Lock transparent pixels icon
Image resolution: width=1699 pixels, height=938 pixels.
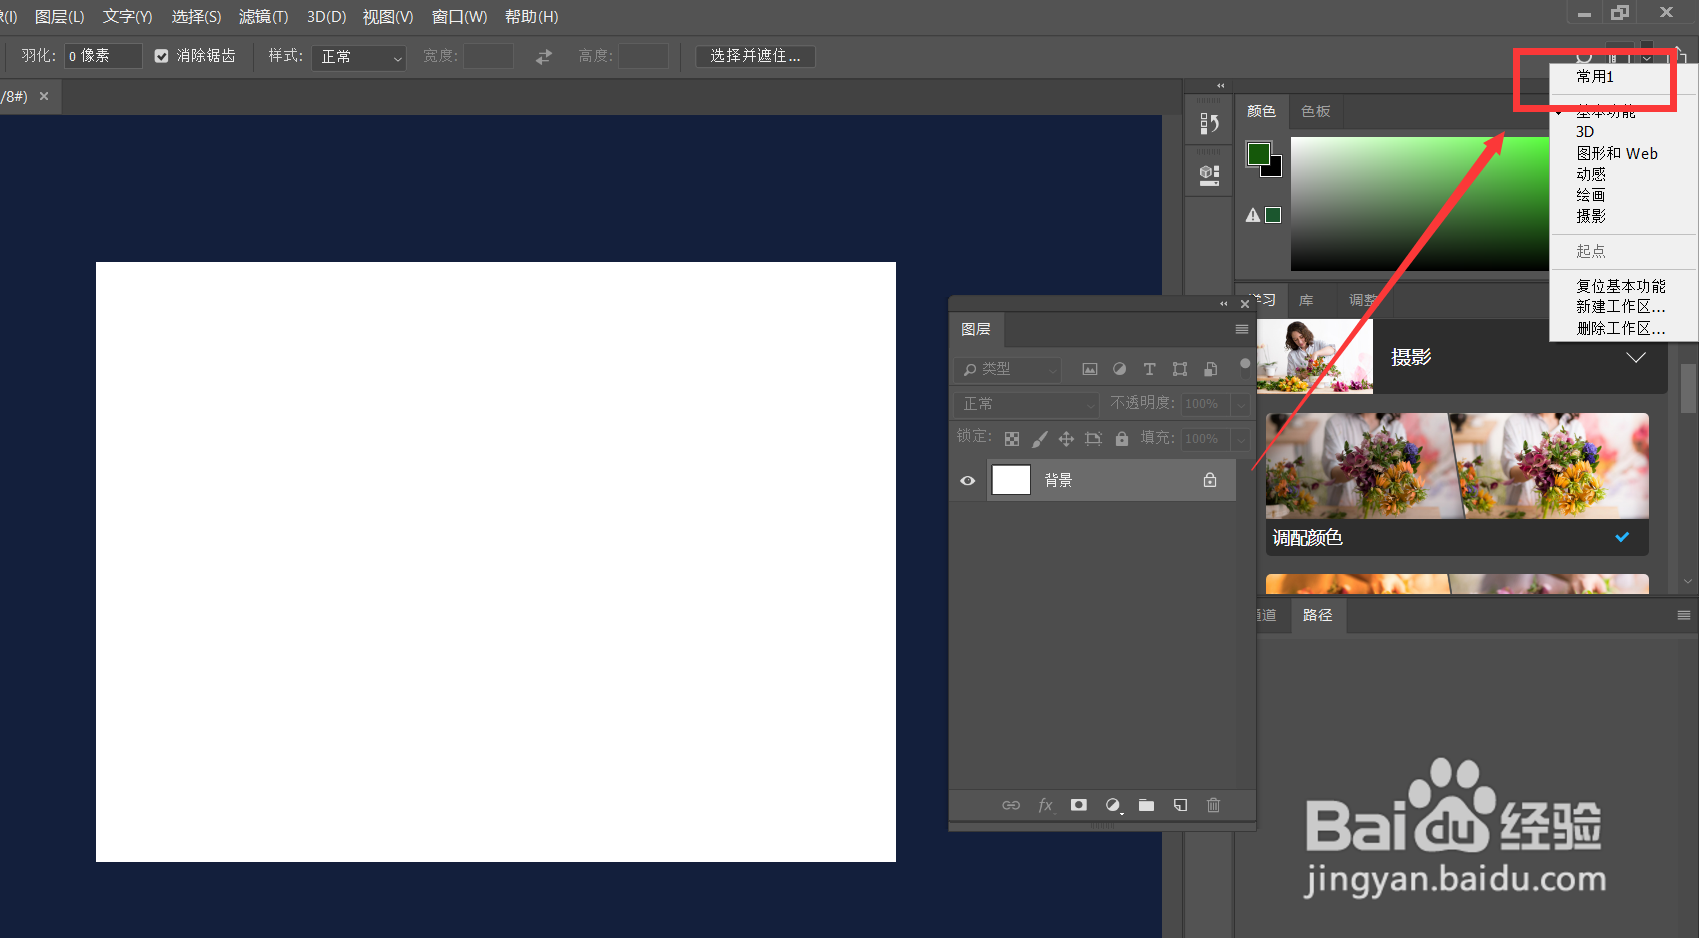(1012, 439)
